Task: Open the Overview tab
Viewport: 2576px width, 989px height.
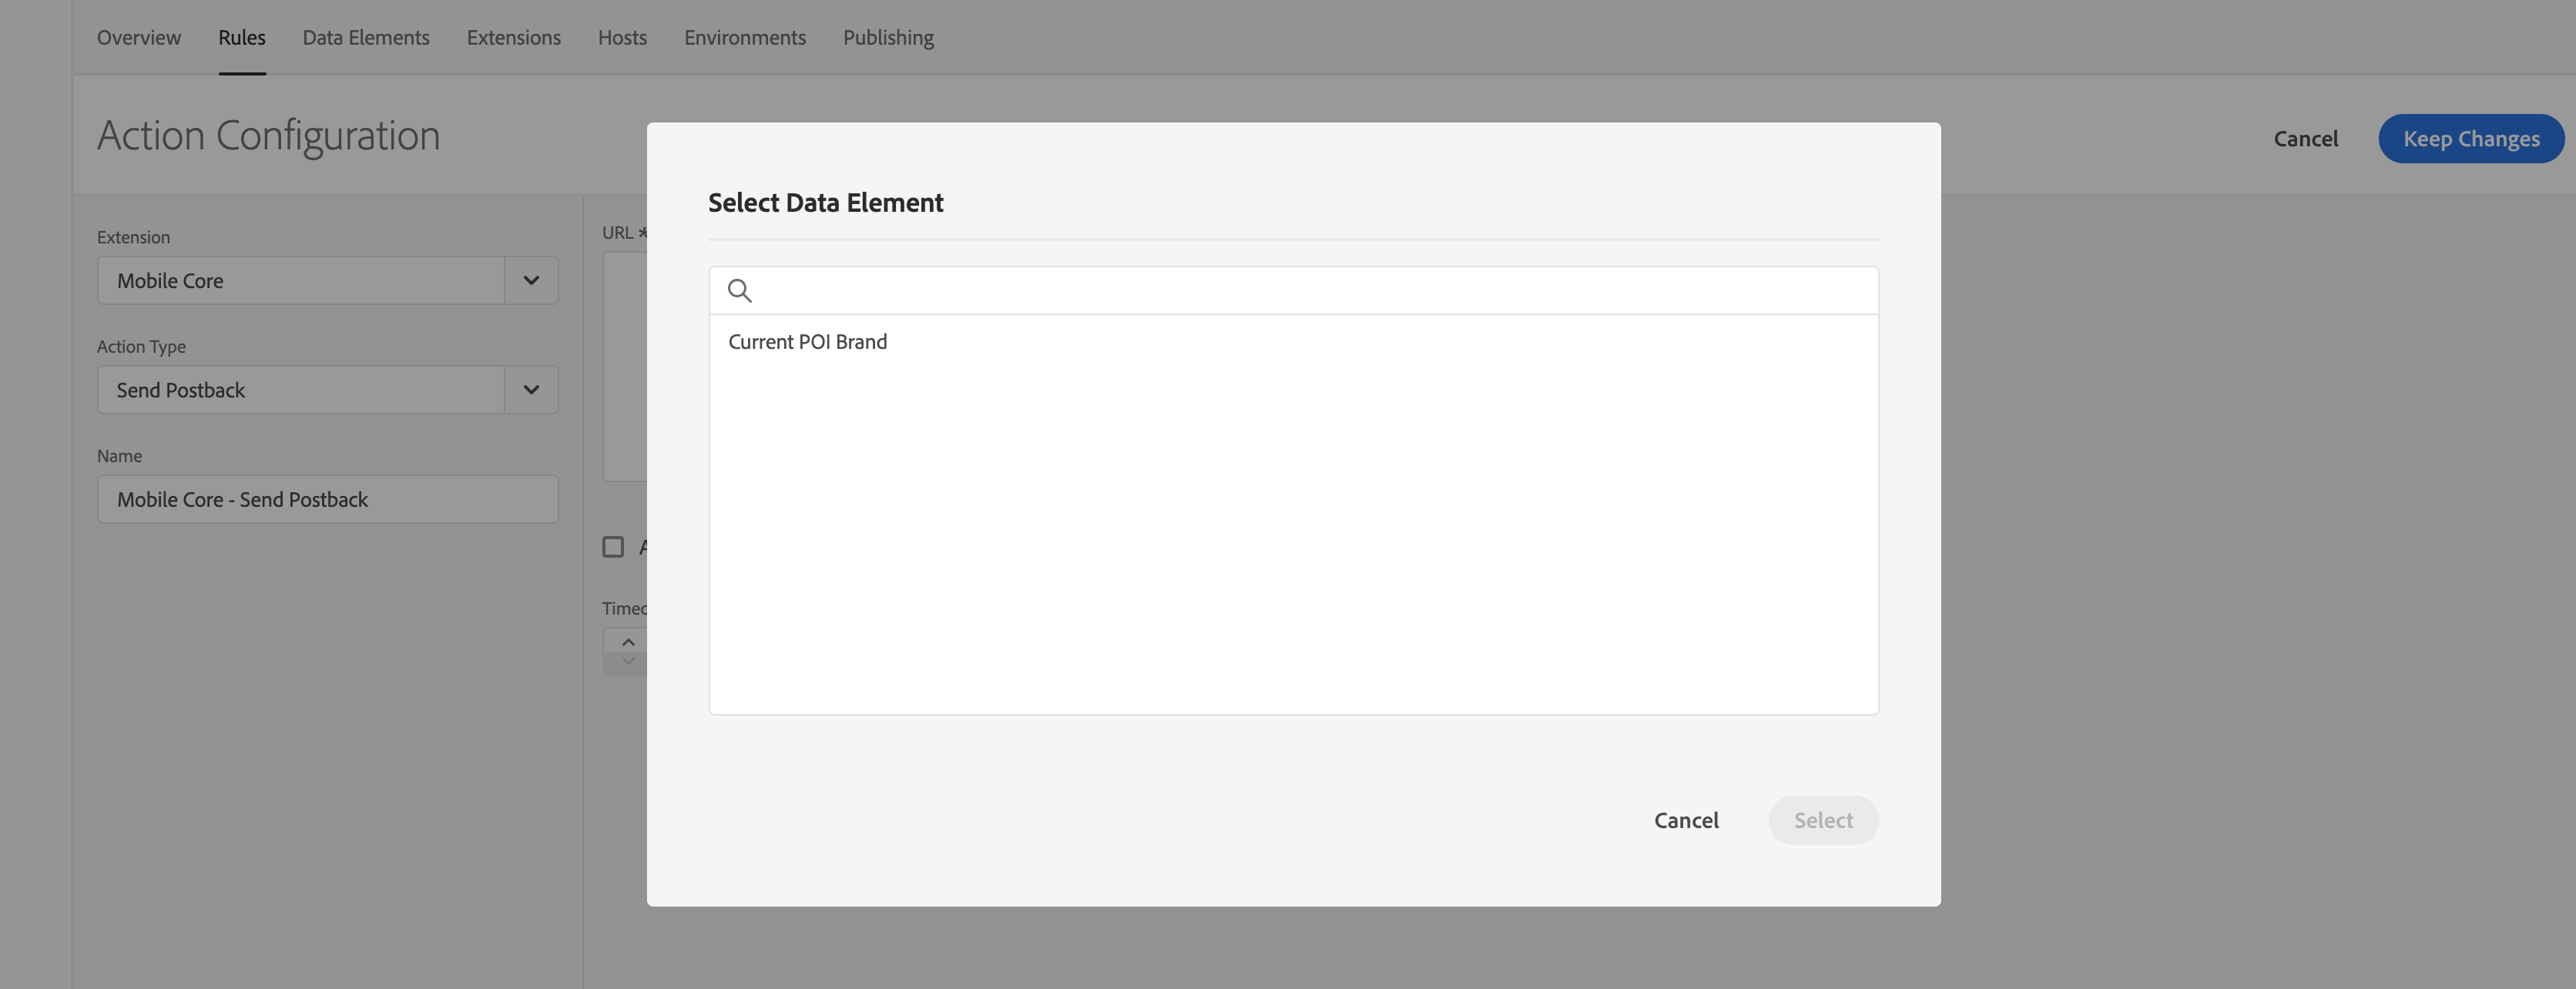Action: coord(139,38)
